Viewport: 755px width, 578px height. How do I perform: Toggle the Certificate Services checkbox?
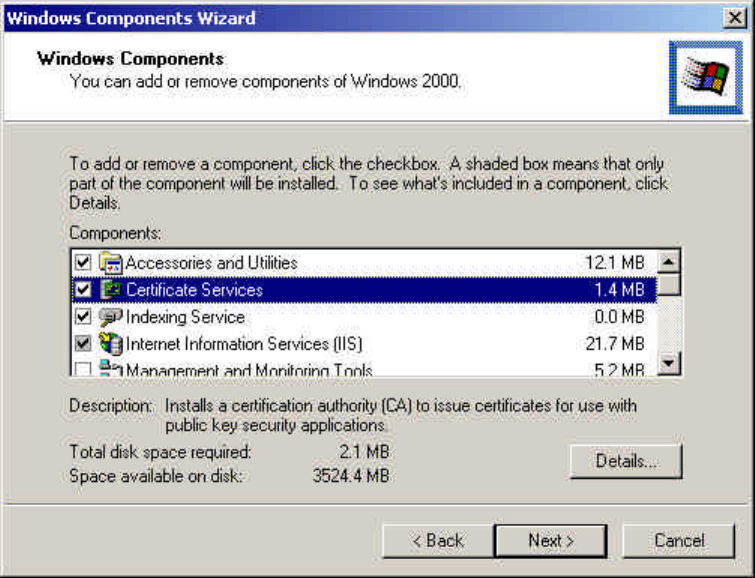[83, 290]
